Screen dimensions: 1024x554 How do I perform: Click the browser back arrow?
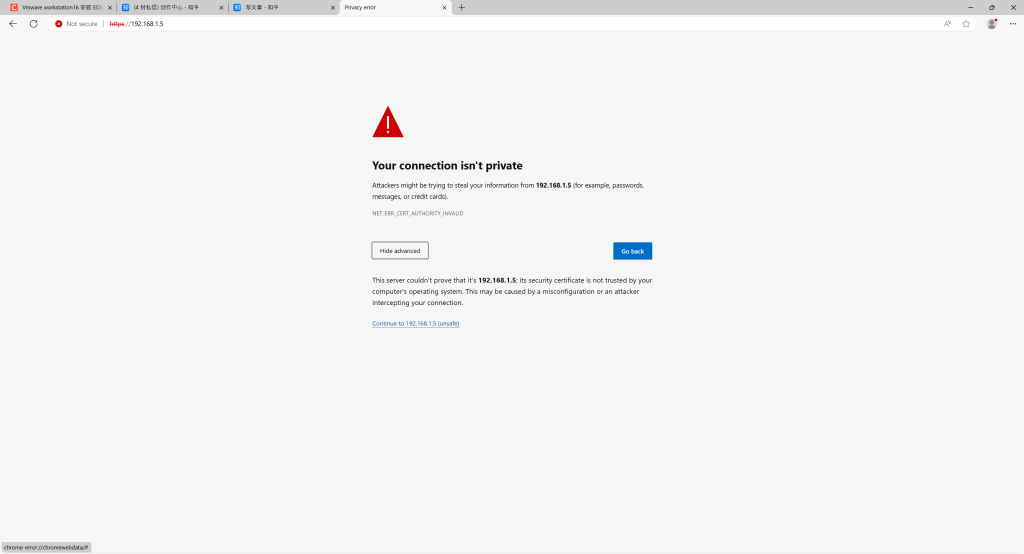13,23
